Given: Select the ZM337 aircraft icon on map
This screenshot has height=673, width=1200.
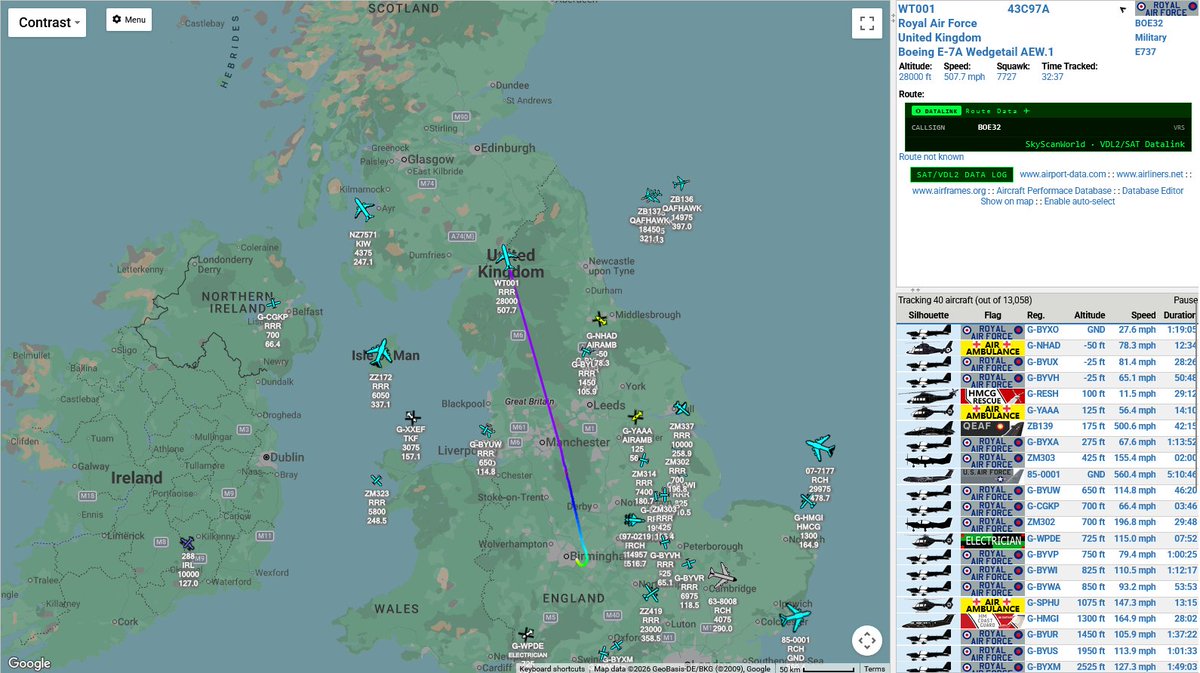Looking at the screenshot, I should (681, 408).
